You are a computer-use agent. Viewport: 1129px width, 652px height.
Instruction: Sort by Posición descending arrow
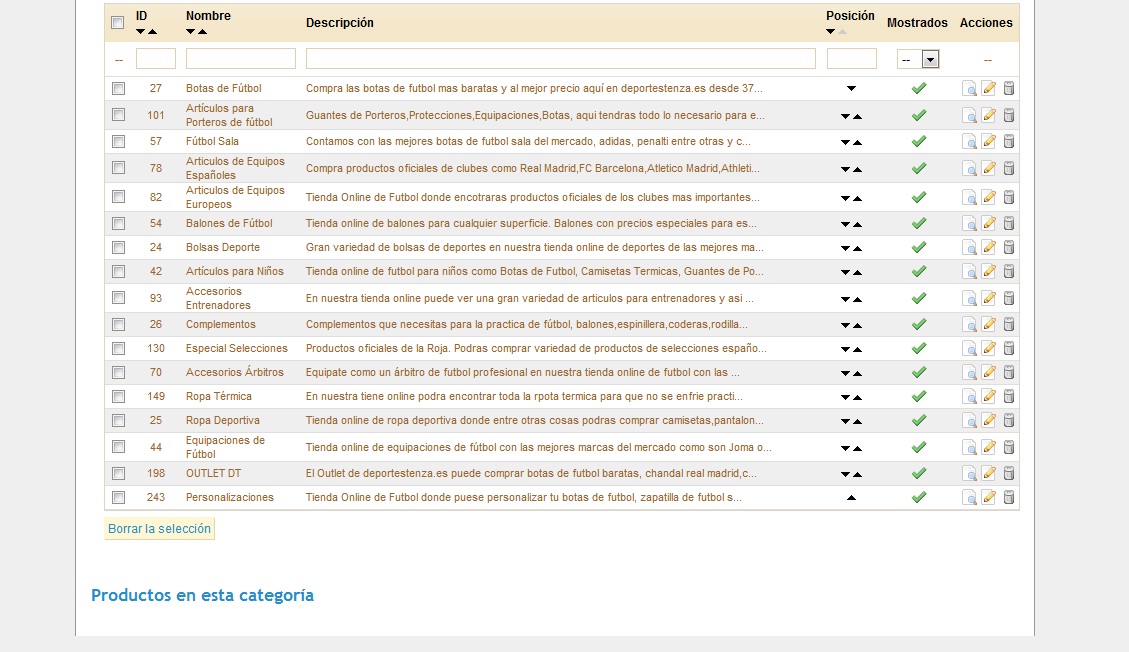(x=831, y=32)
